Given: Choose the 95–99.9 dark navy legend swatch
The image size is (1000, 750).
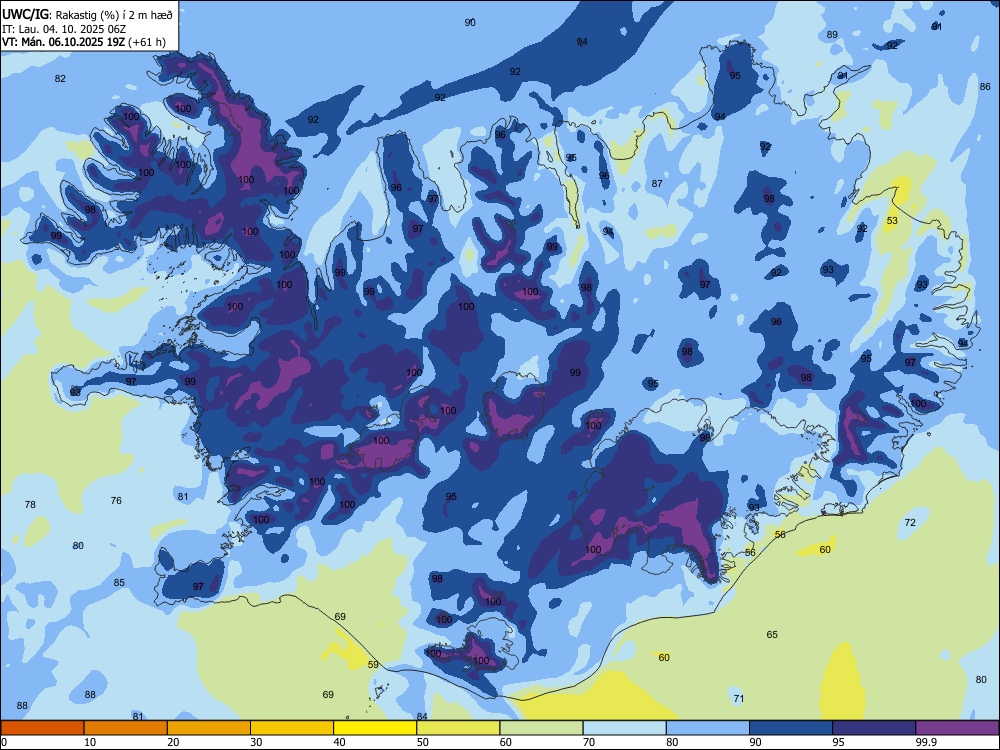Looking at the screenshot, I should (x=874, y=728).
